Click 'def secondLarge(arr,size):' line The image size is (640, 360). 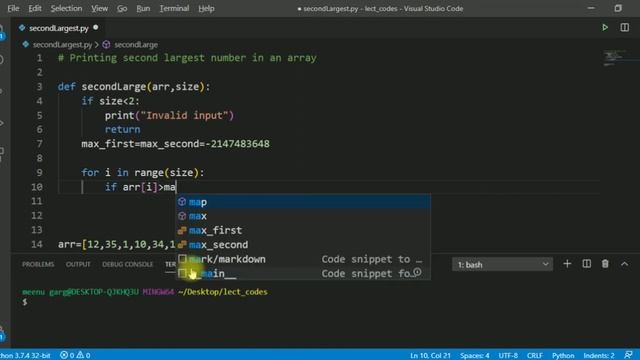click(x=134, y=87)
